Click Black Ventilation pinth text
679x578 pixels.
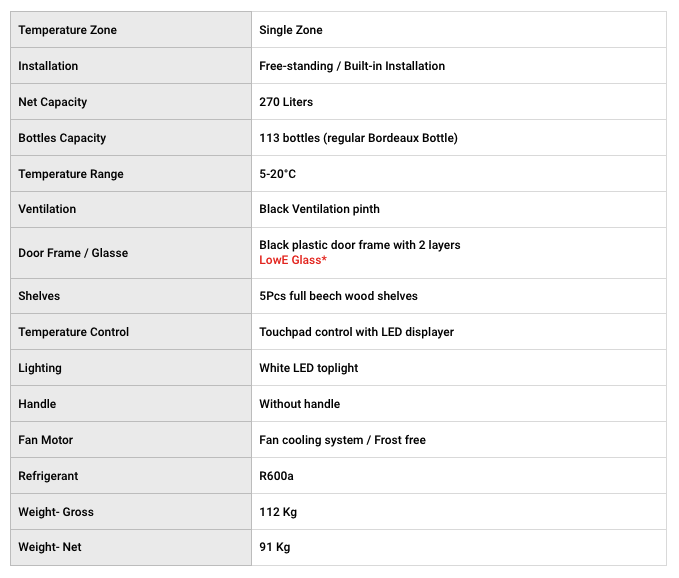(x=319, y=209)
